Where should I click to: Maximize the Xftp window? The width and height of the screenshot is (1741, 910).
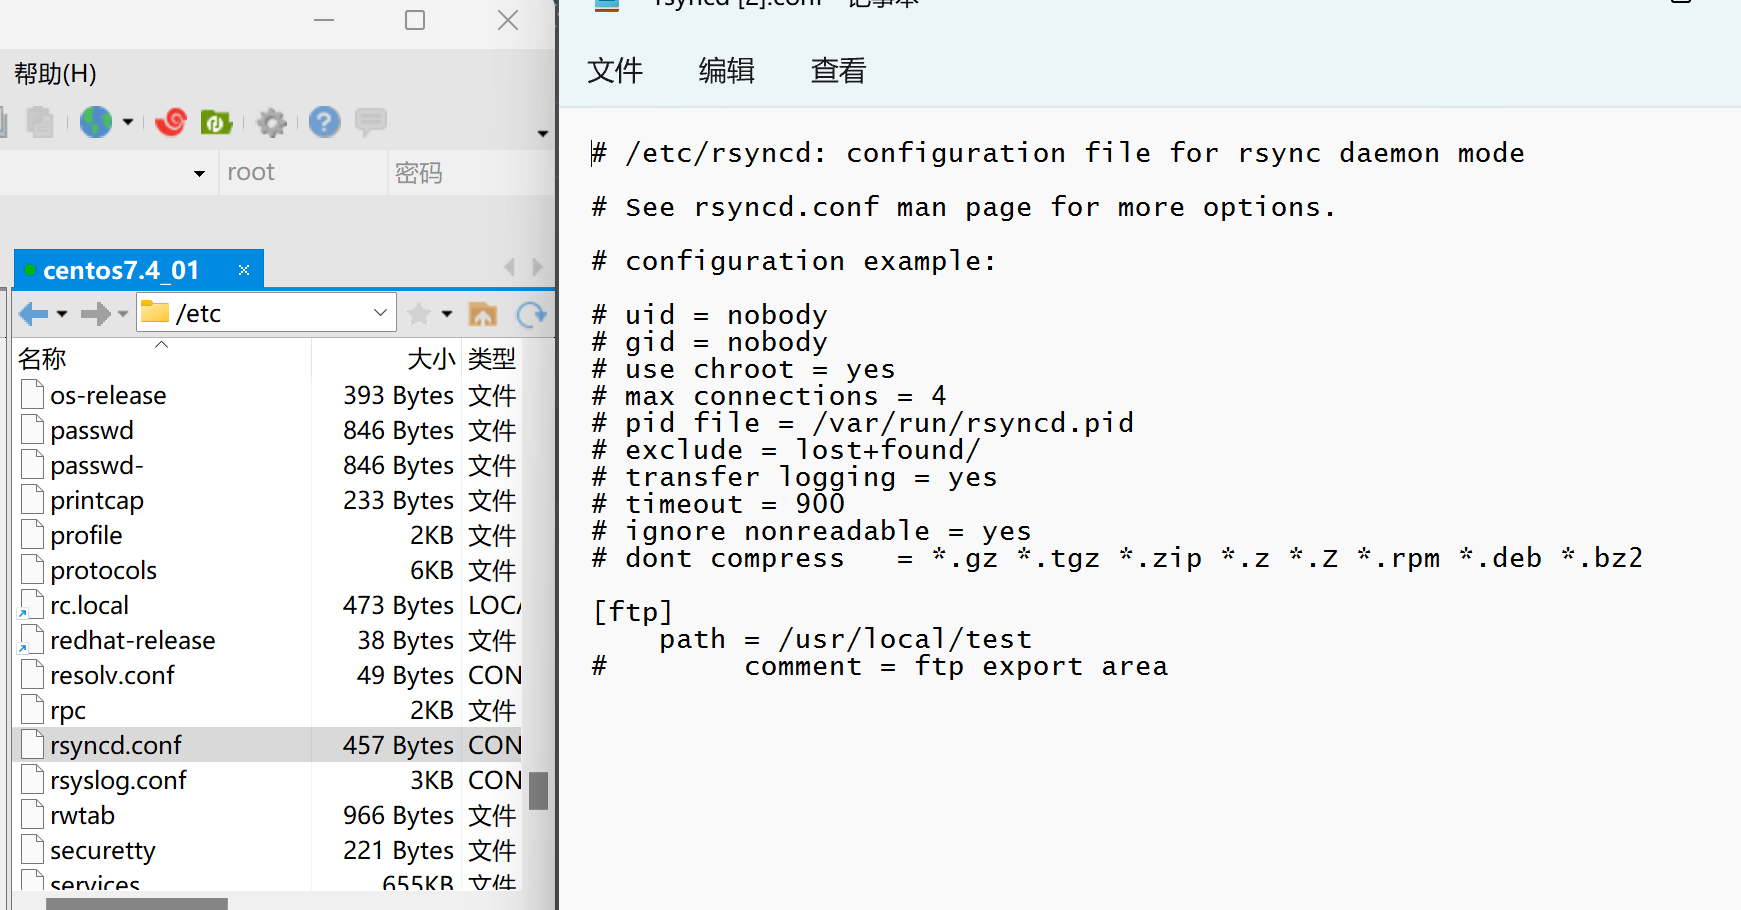(x=415, y=20)
